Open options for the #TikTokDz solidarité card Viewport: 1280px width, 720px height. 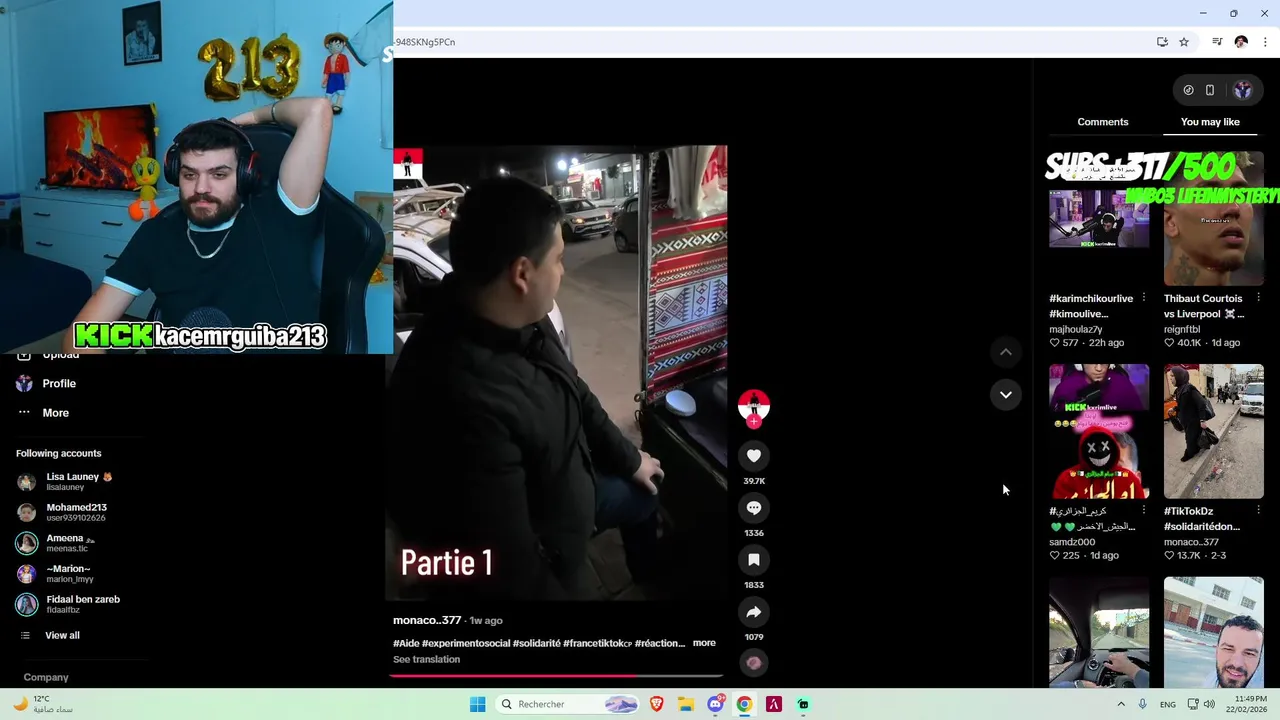pos(1258,510)
